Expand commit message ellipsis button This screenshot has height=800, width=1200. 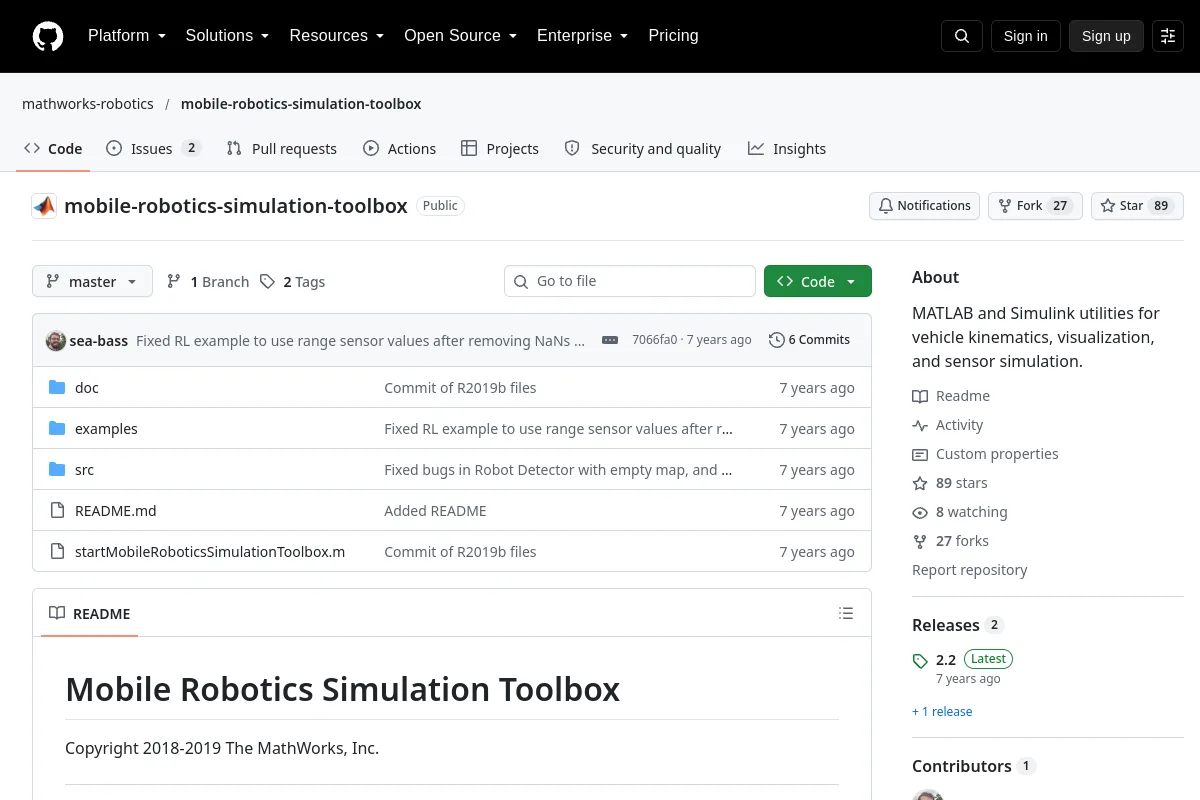(610, 340)
